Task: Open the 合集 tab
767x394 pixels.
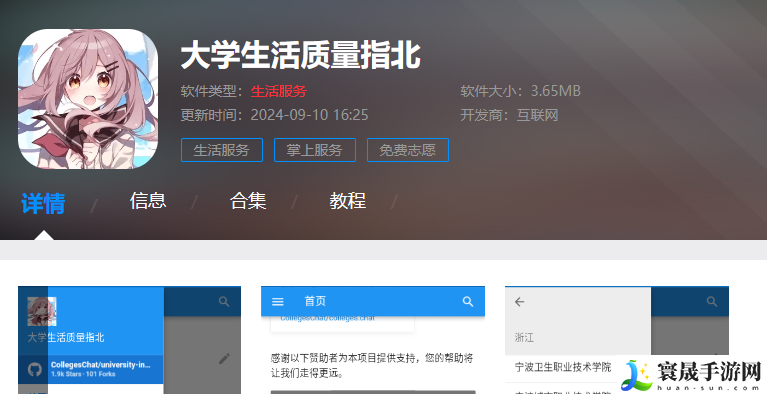Action: 248,201
